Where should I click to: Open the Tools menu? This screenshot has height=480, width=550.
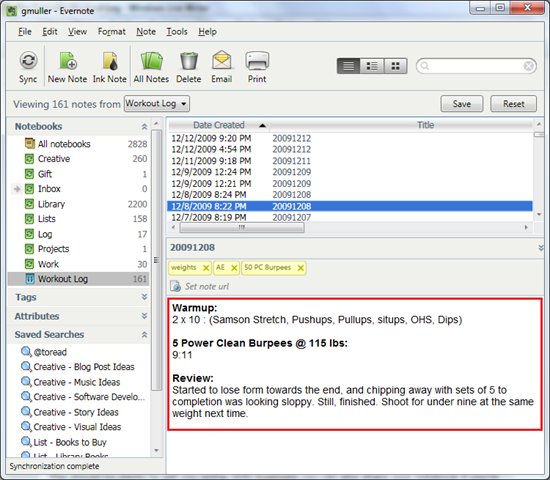[177, 32]
